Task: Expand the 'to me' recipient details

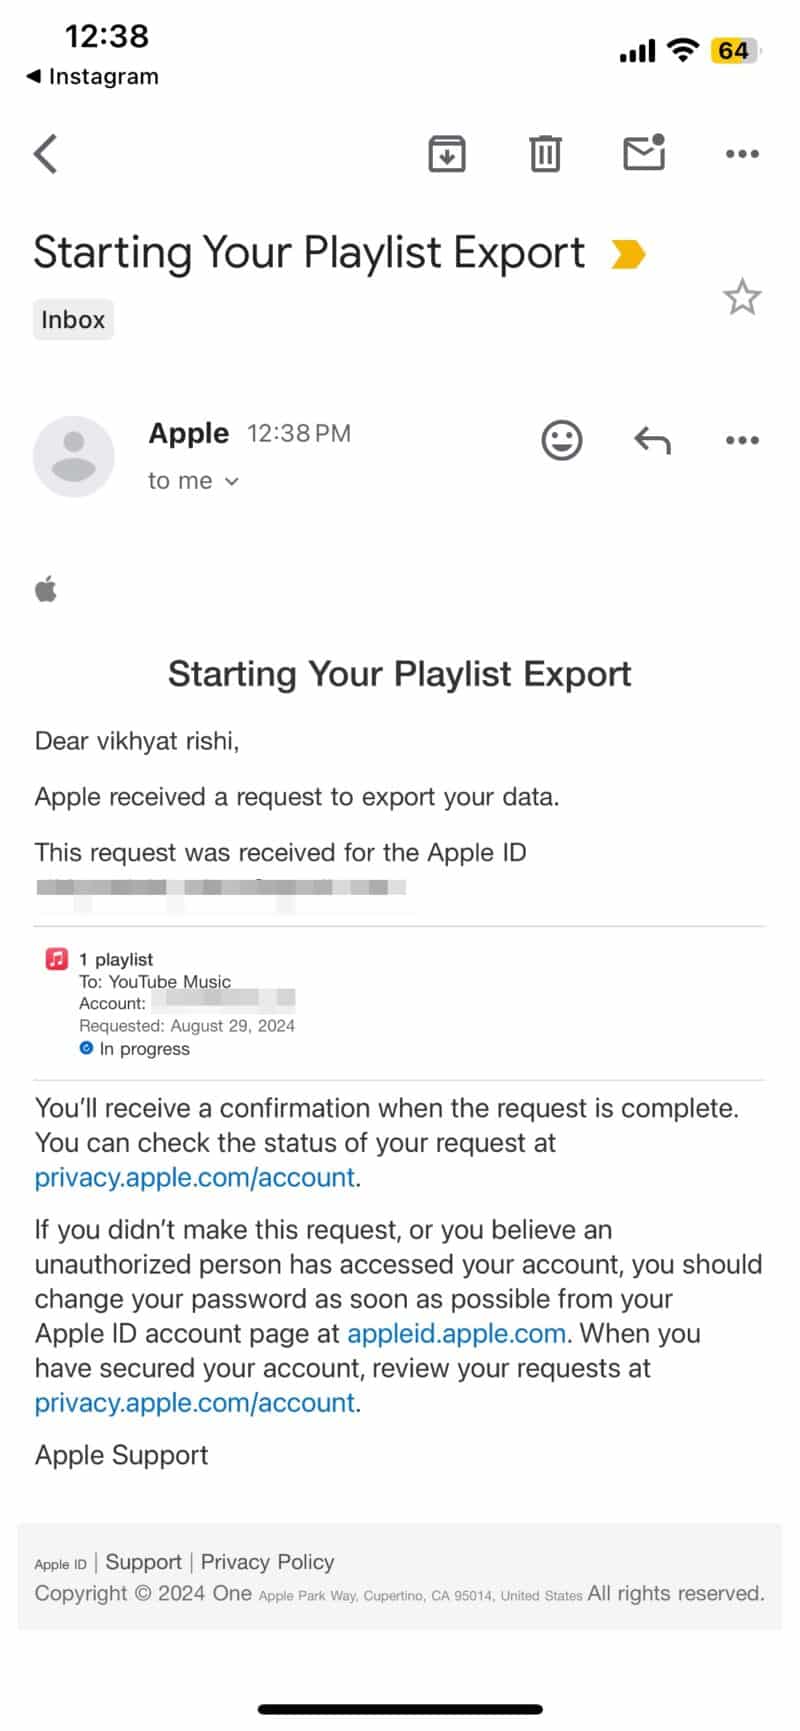Action: pyautogui.click(x=194, y=481)
